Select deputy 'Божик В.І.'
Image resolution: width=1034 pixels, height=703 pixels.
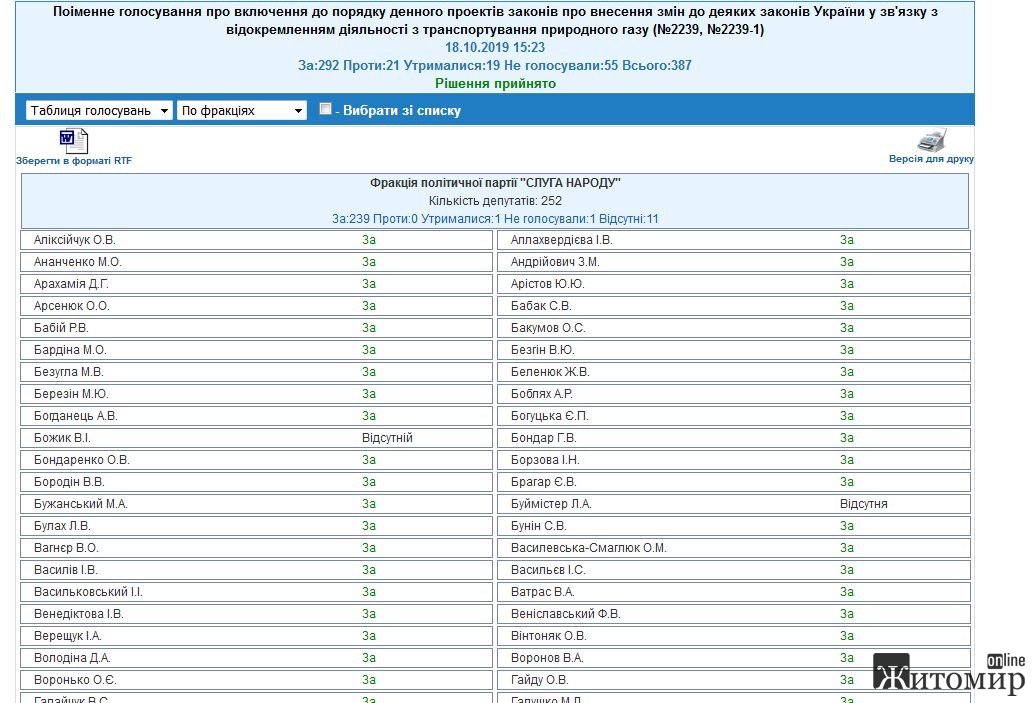[62, 438]
